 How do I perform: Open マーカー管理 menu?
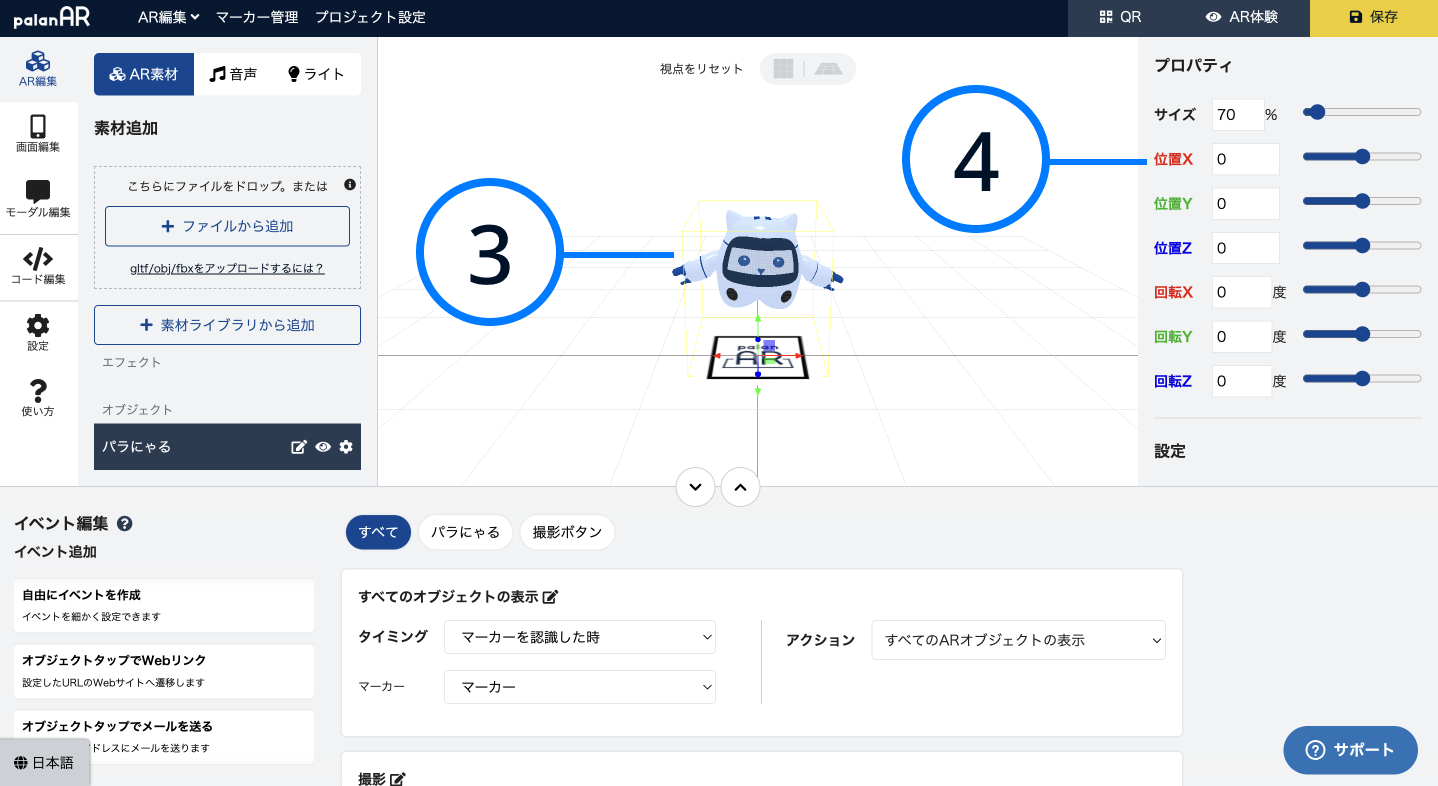pos(257,17)
